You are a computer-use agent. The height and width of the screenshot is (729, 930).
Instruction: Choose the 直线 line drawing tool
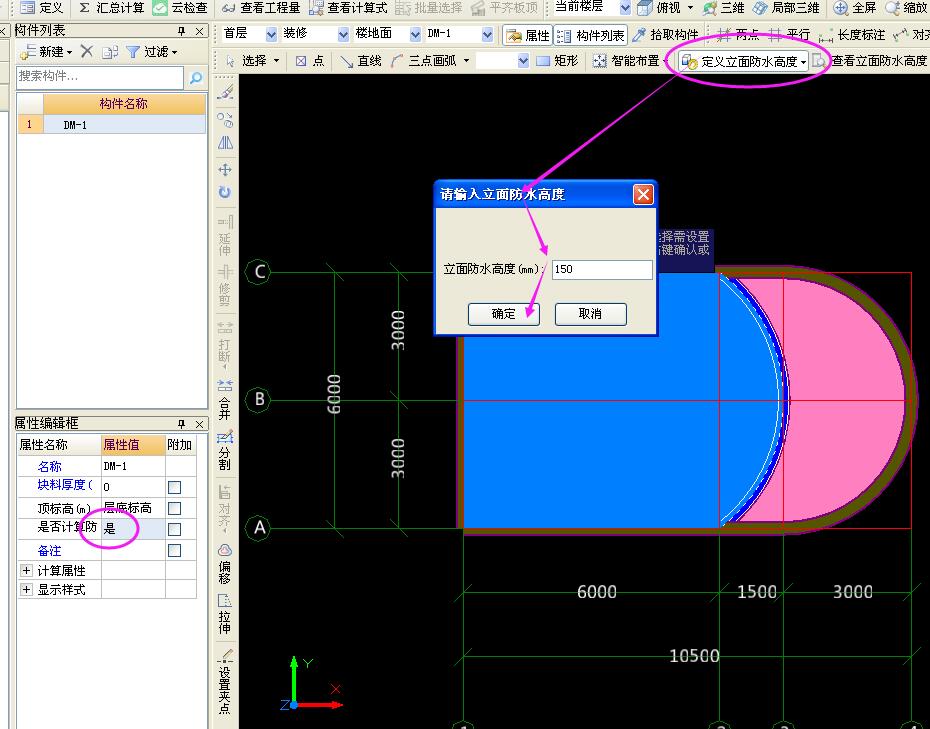(361, 61)
